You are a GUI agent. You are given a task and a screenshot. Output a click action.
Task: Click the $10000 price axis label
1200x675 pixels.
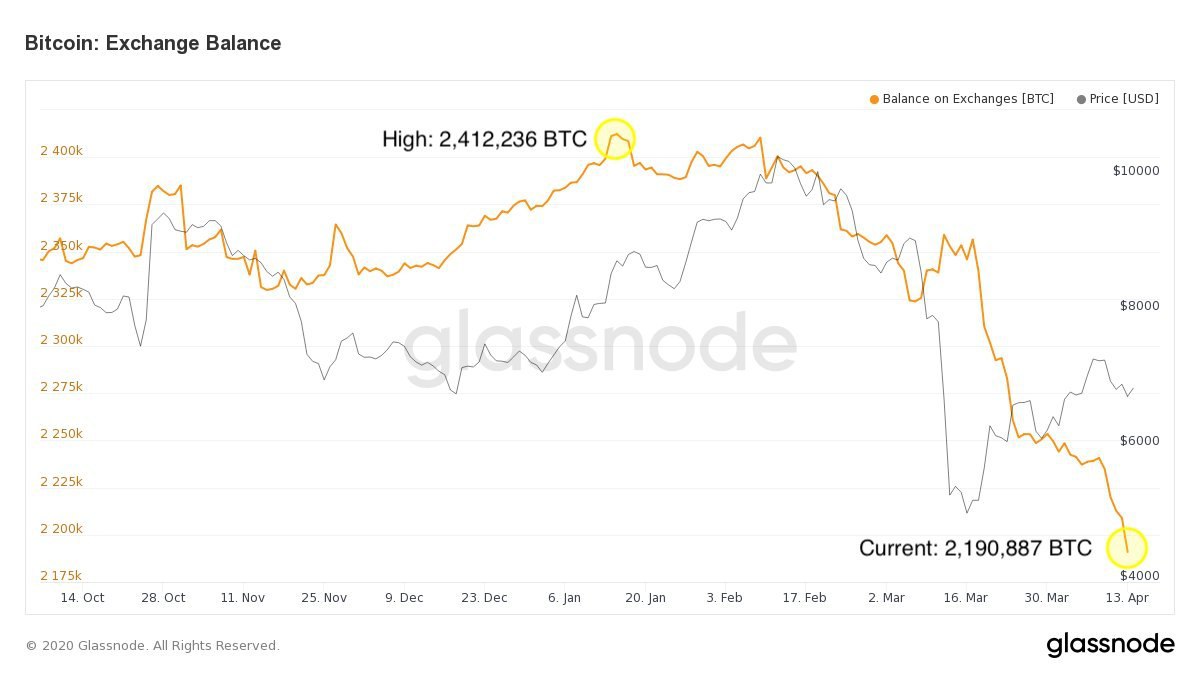pos(1136,171)
